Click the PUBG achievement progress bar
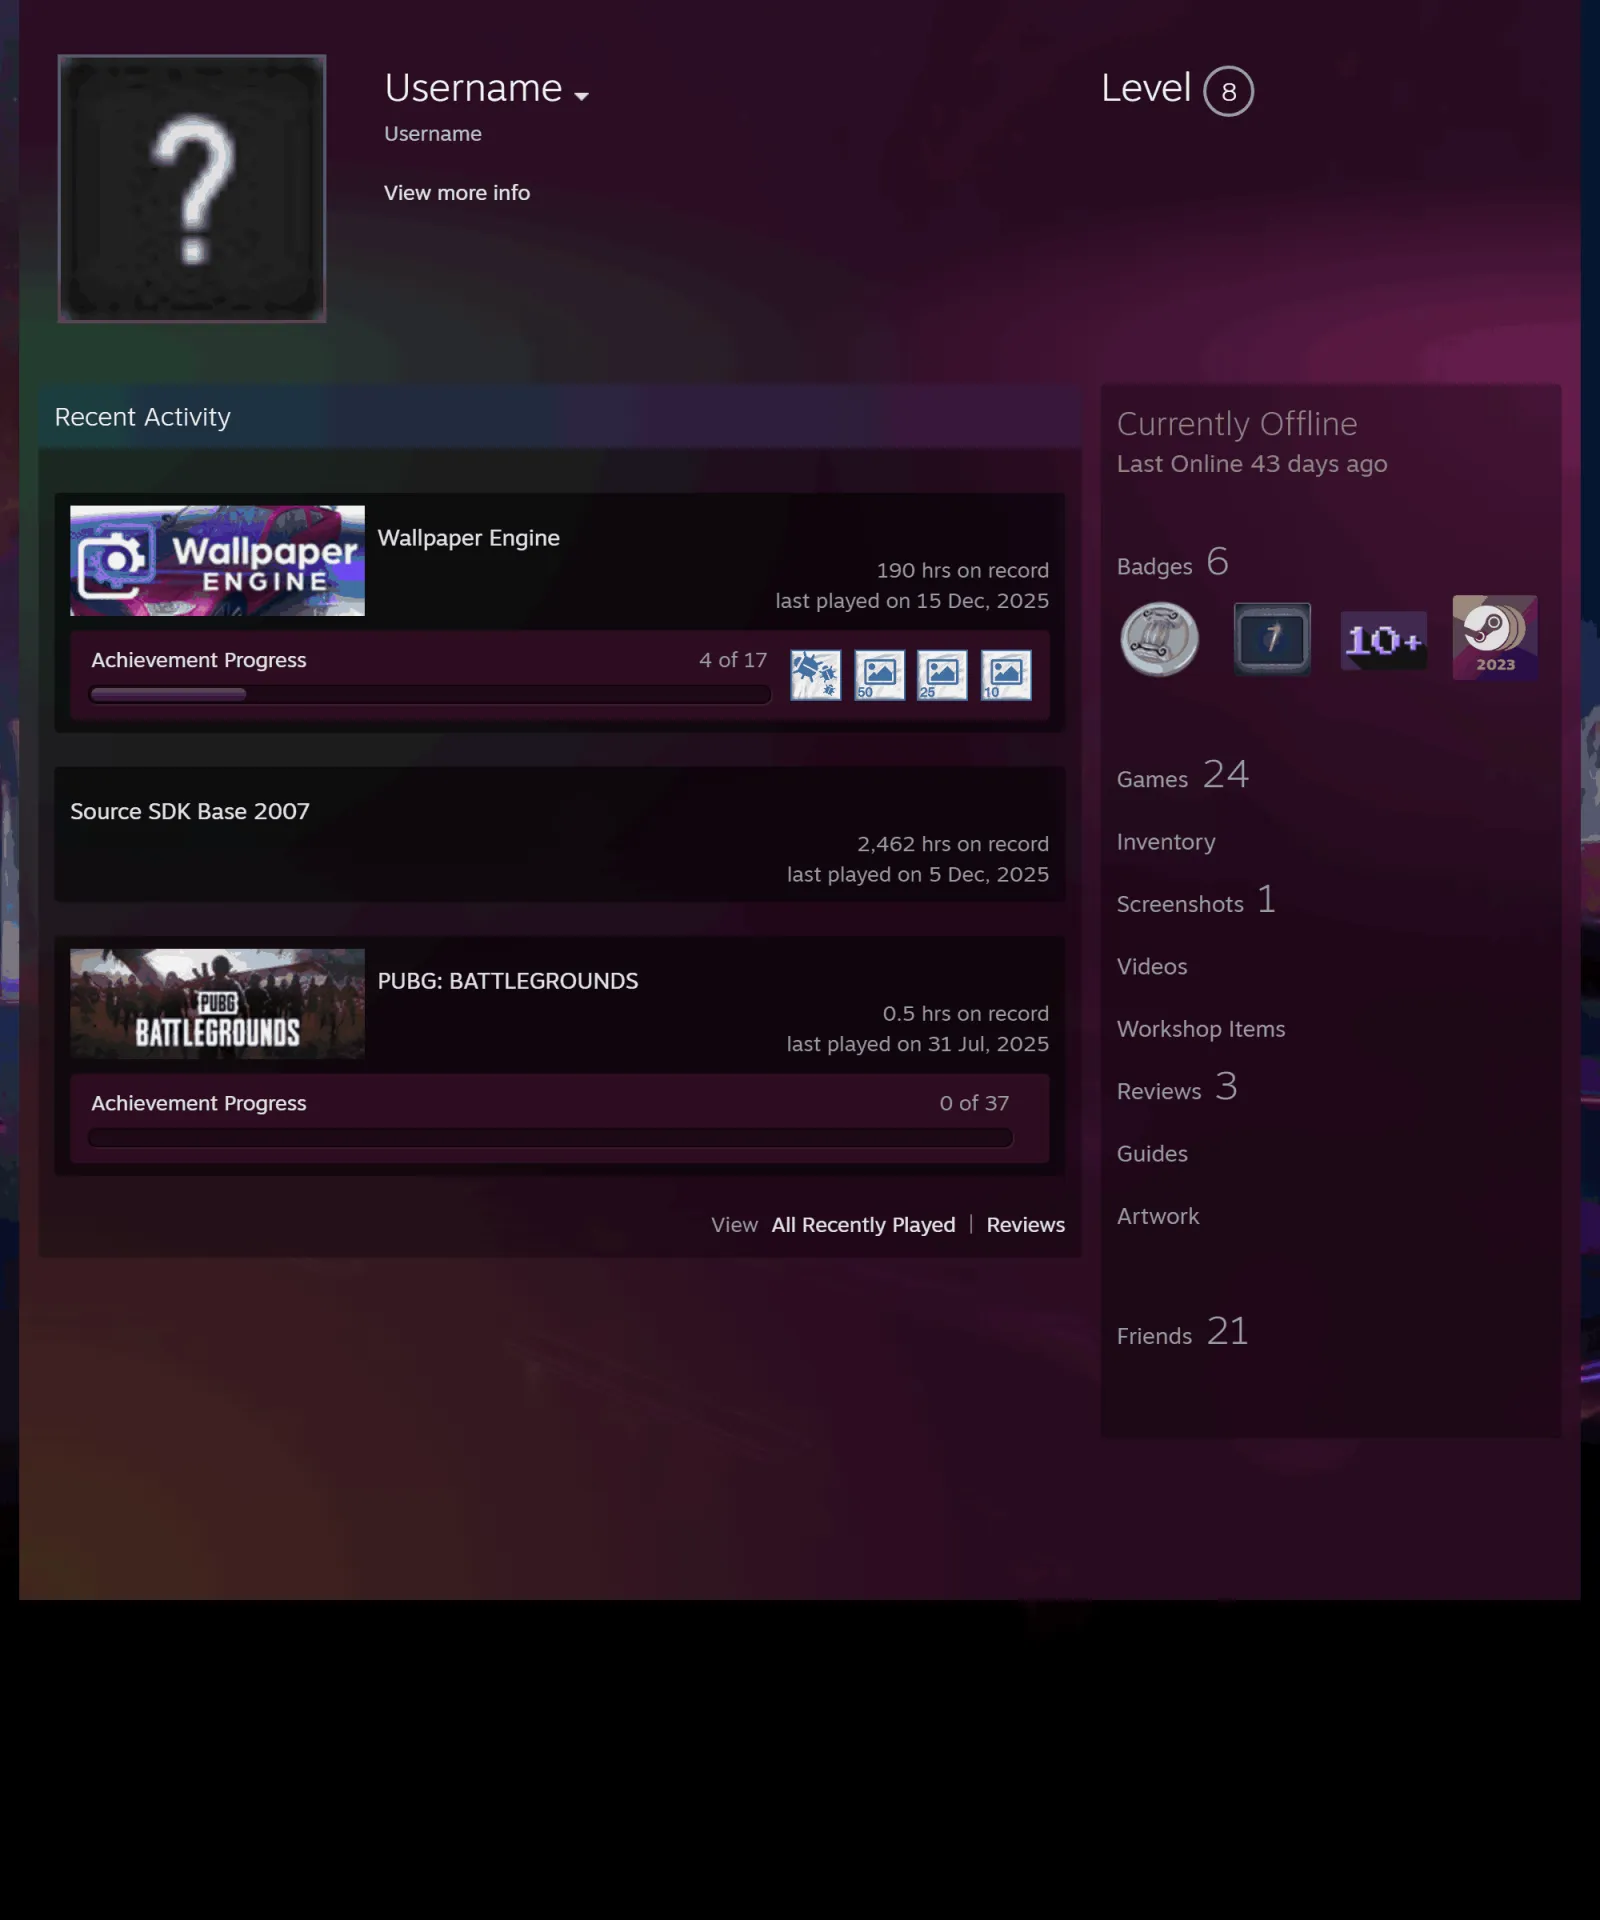Viewport: 1600px width, 1920px height. coord(550,1137)
